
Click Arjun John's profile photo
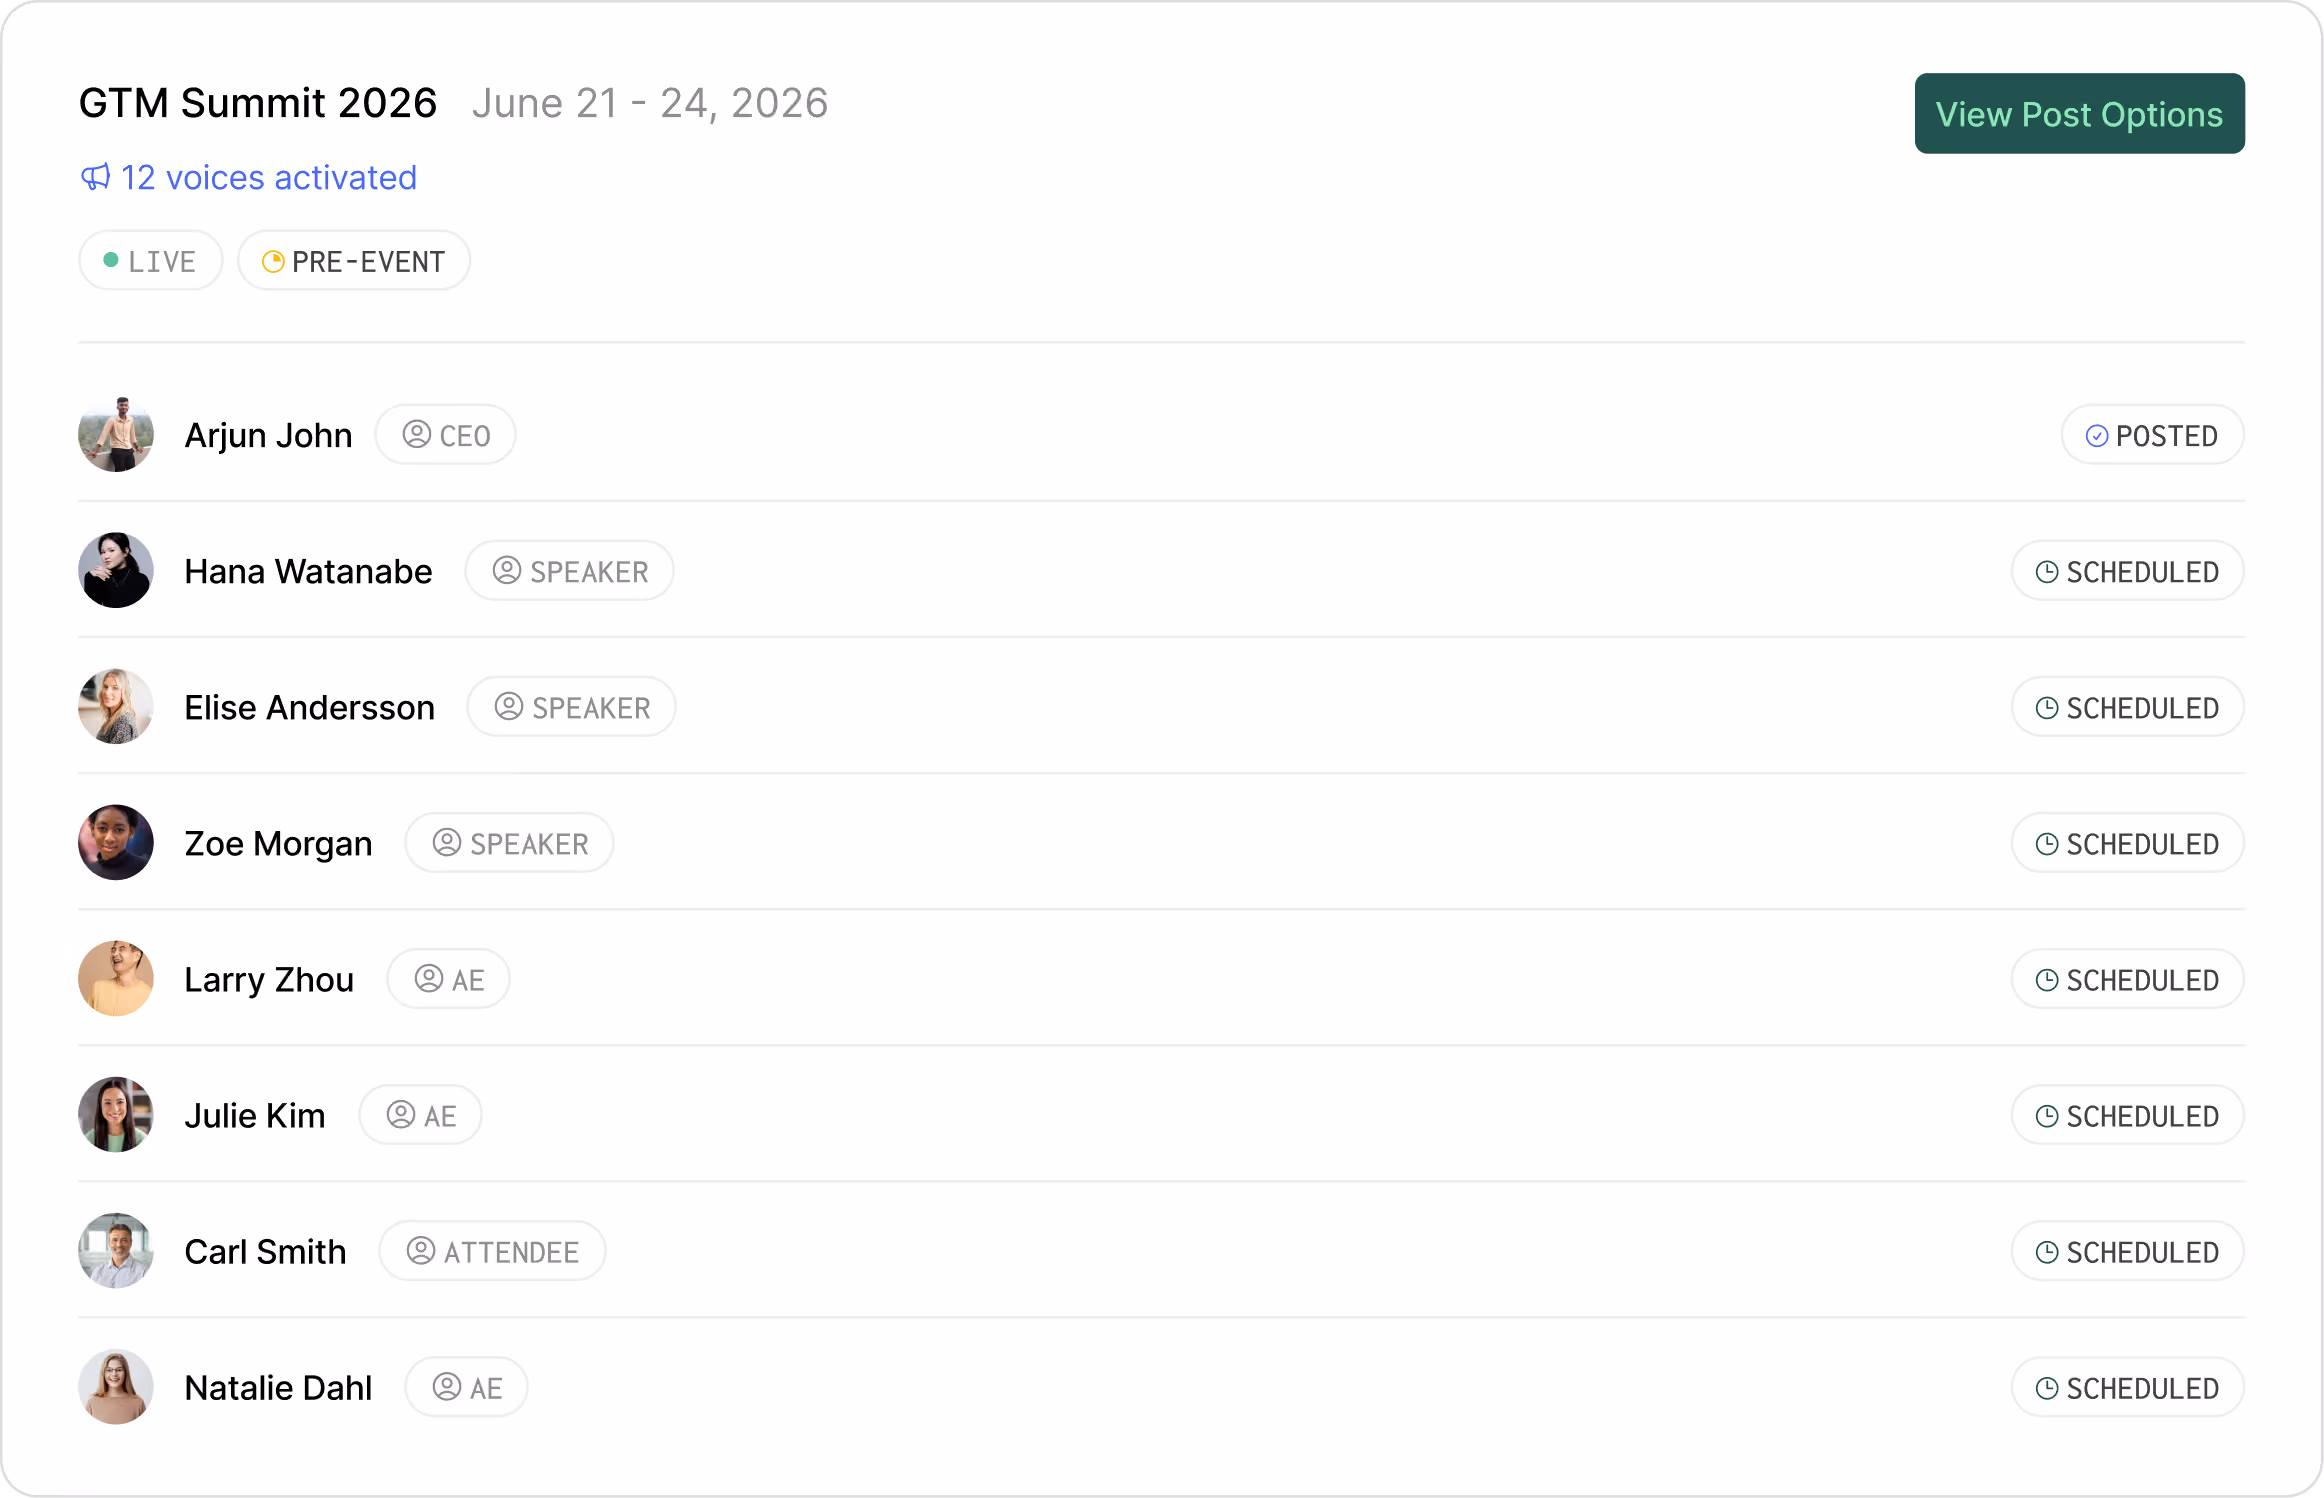point(116,434)
